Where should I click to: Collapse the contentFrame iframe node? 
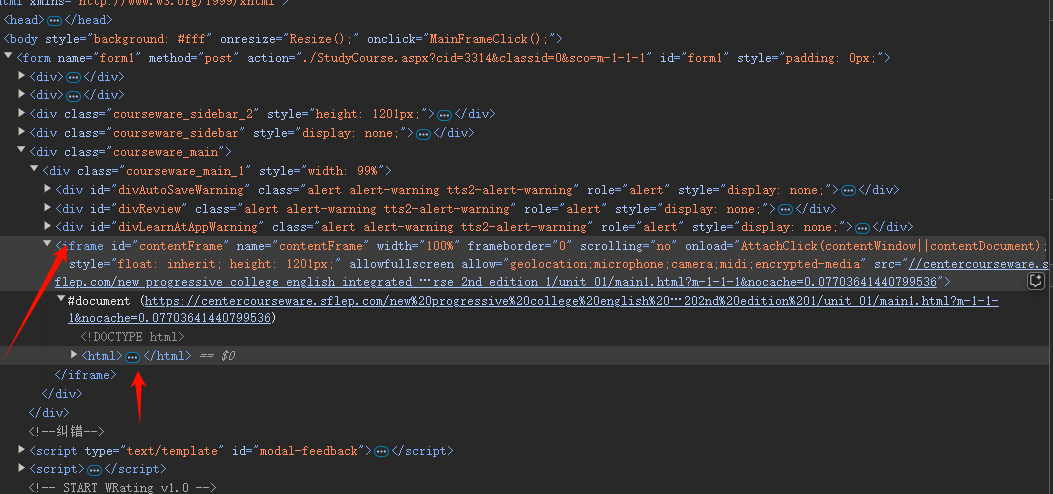point(48,245)
